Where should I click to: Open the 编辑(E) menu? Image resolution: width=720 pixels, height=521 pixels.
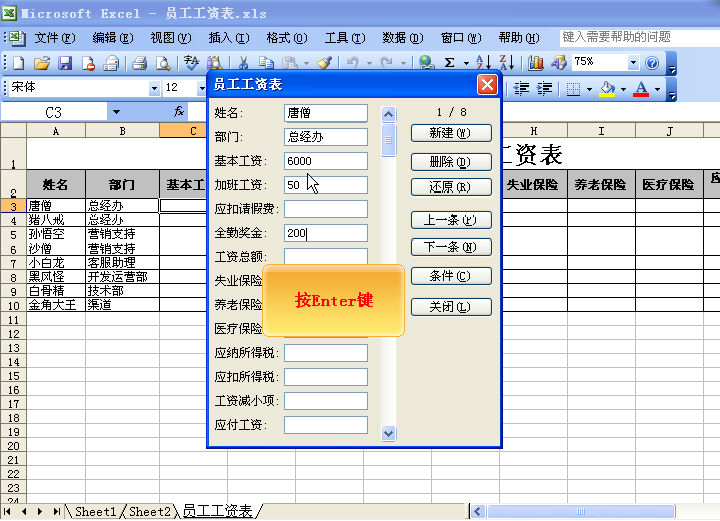[112, 38]
